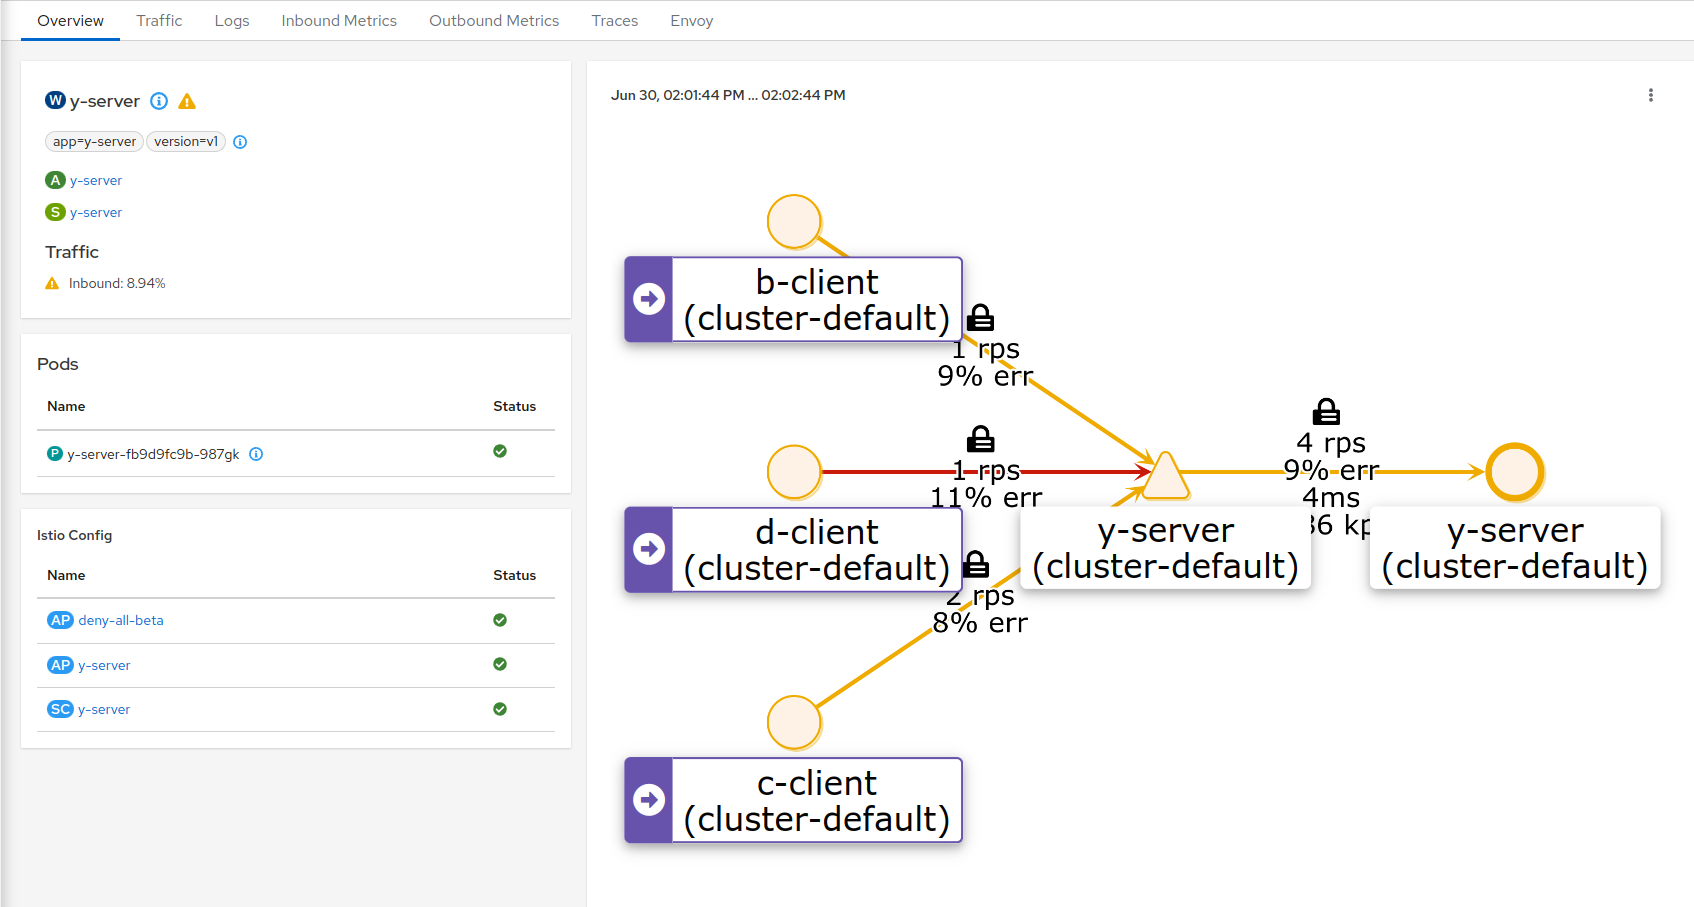Select the d-client node circle

pyautogui.click(x=794, y=472)
